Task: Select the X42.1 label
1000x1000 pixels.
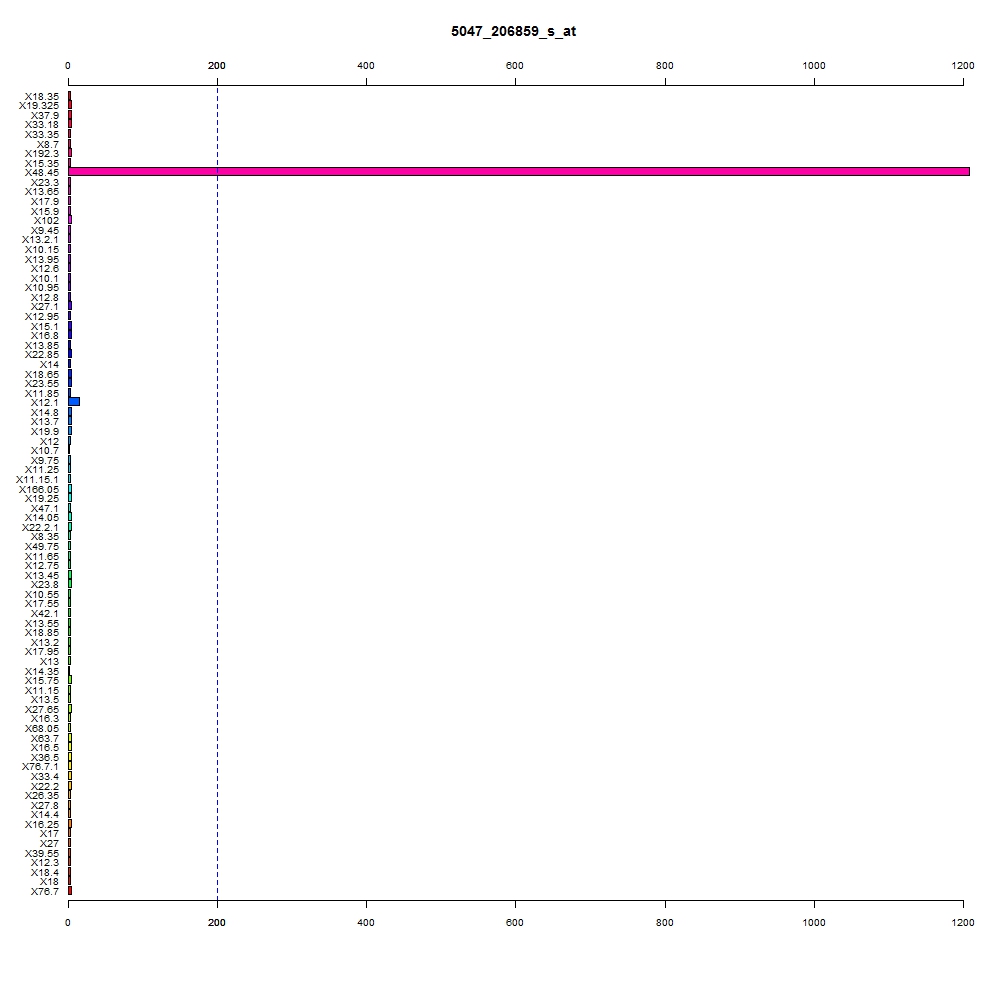Action: (x=45, y=614)
